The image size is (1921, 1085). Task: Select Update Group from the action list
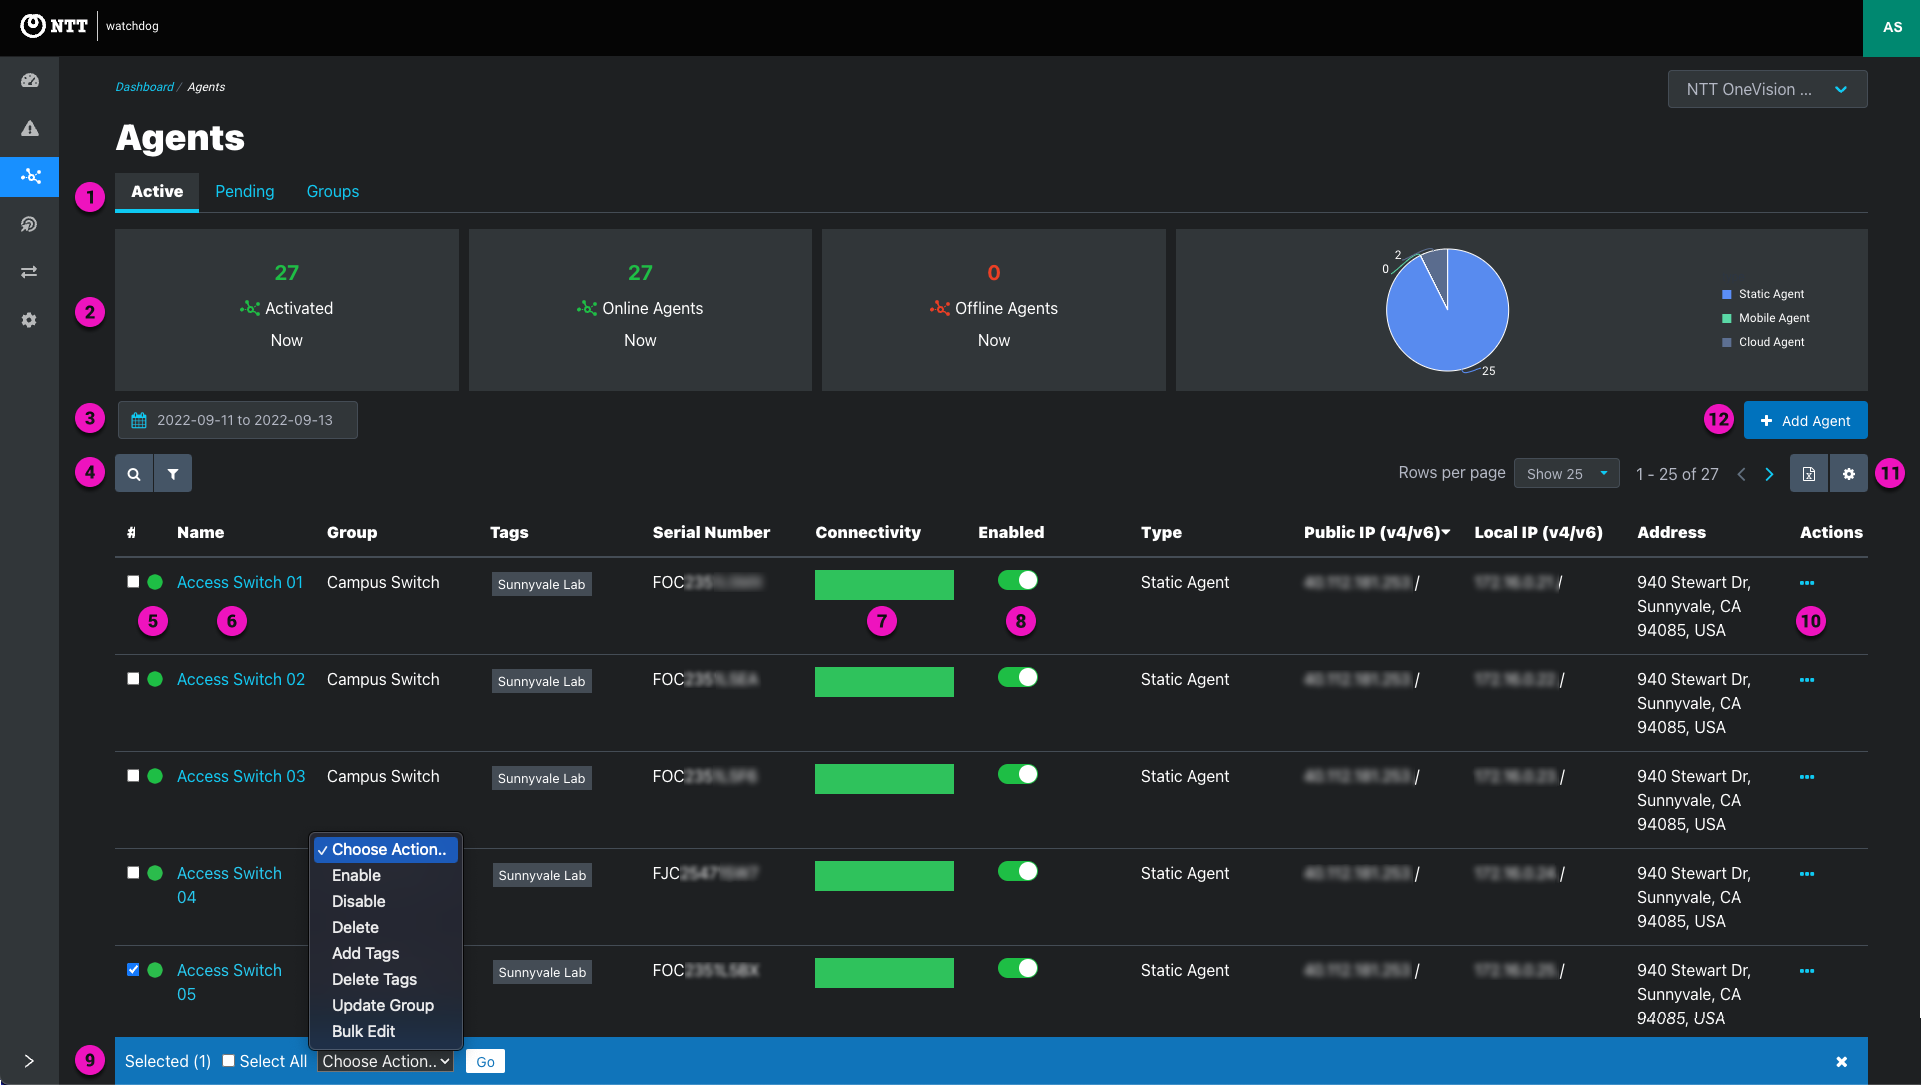click(386, 1005)
